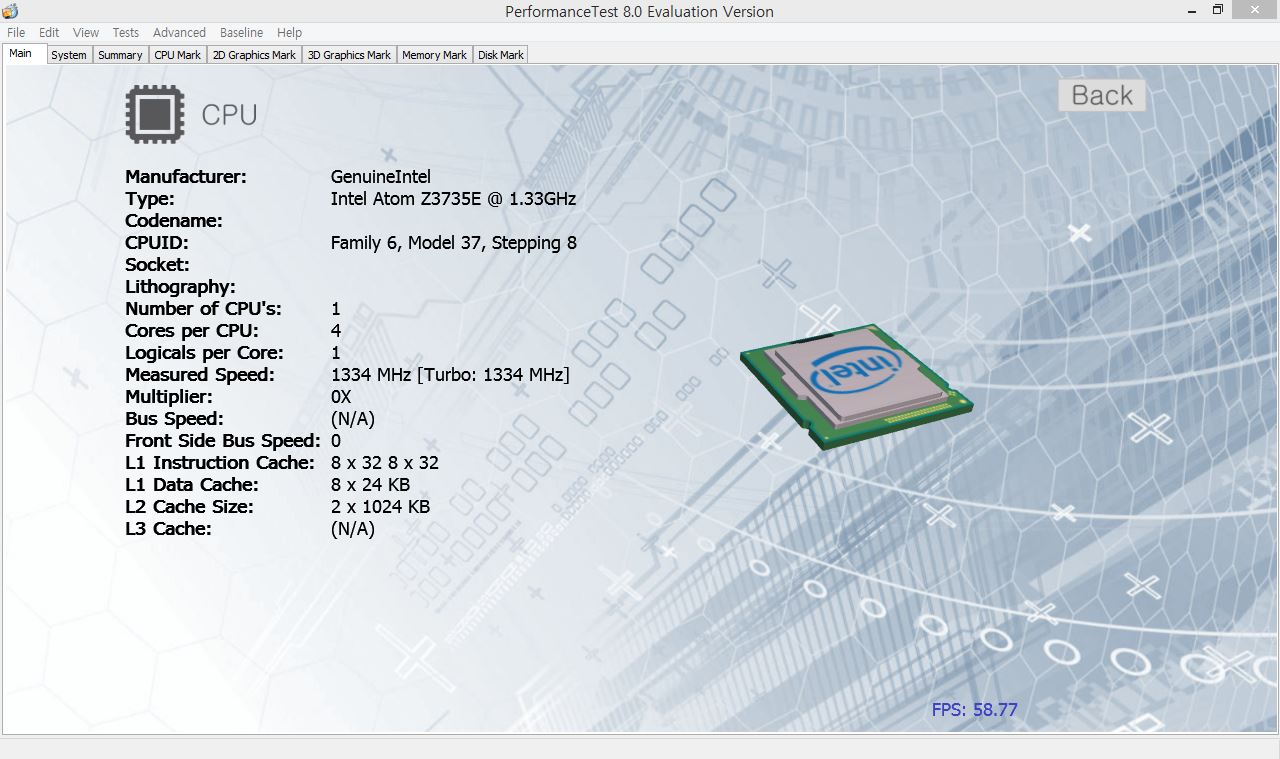Screen dimensions: 1280x759
Task: Click the Back button
Action: coord(1102,95)
